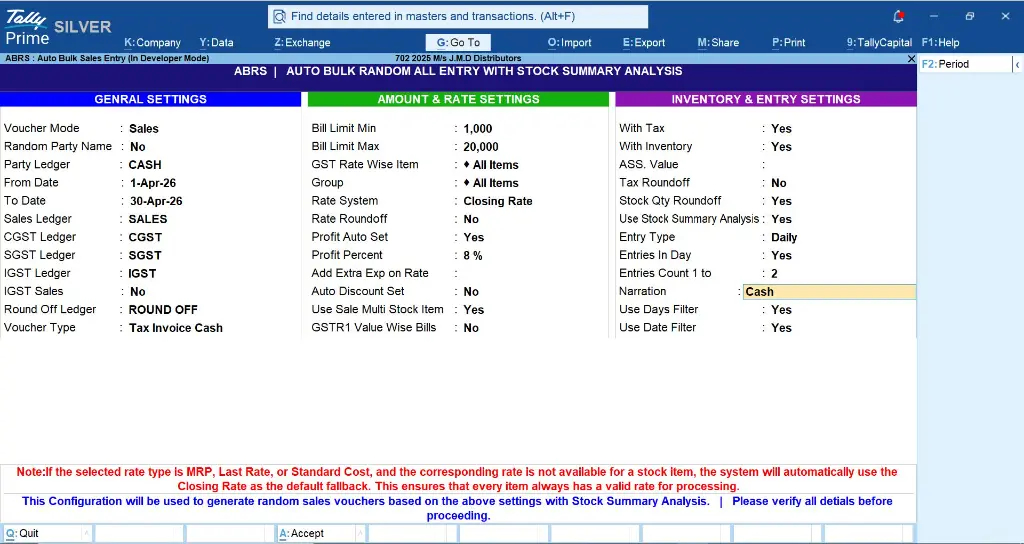Click the GENRAL SETTINGS header

[x=150, y=99]
